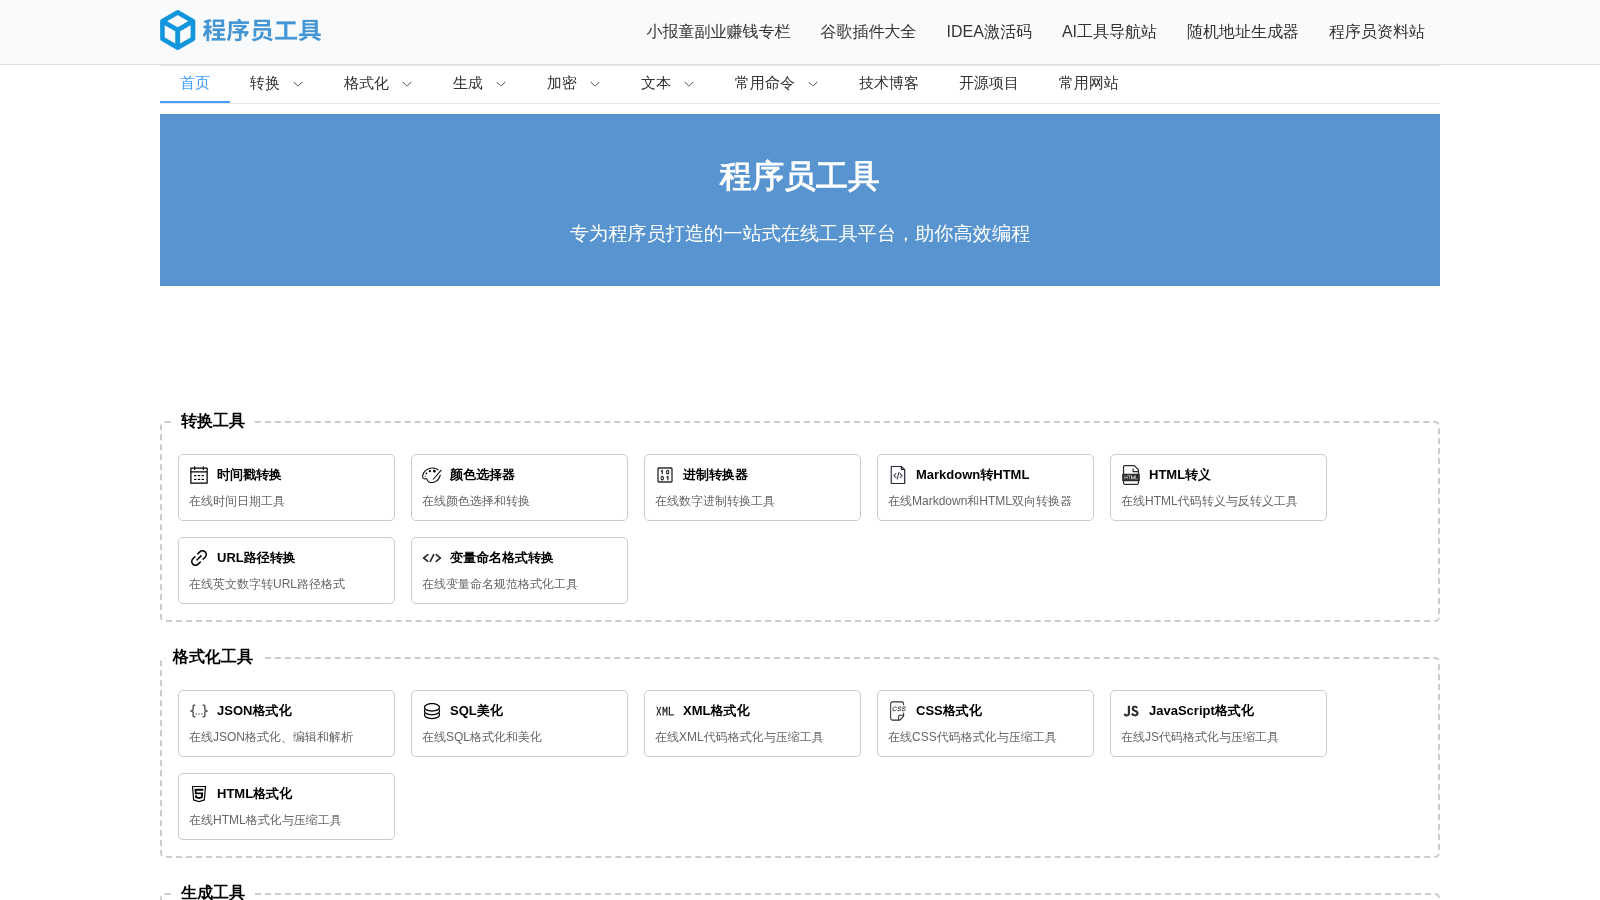
Task: Click description 在线HTML格式化与压缩工具
Action: [x=265, y=820]
